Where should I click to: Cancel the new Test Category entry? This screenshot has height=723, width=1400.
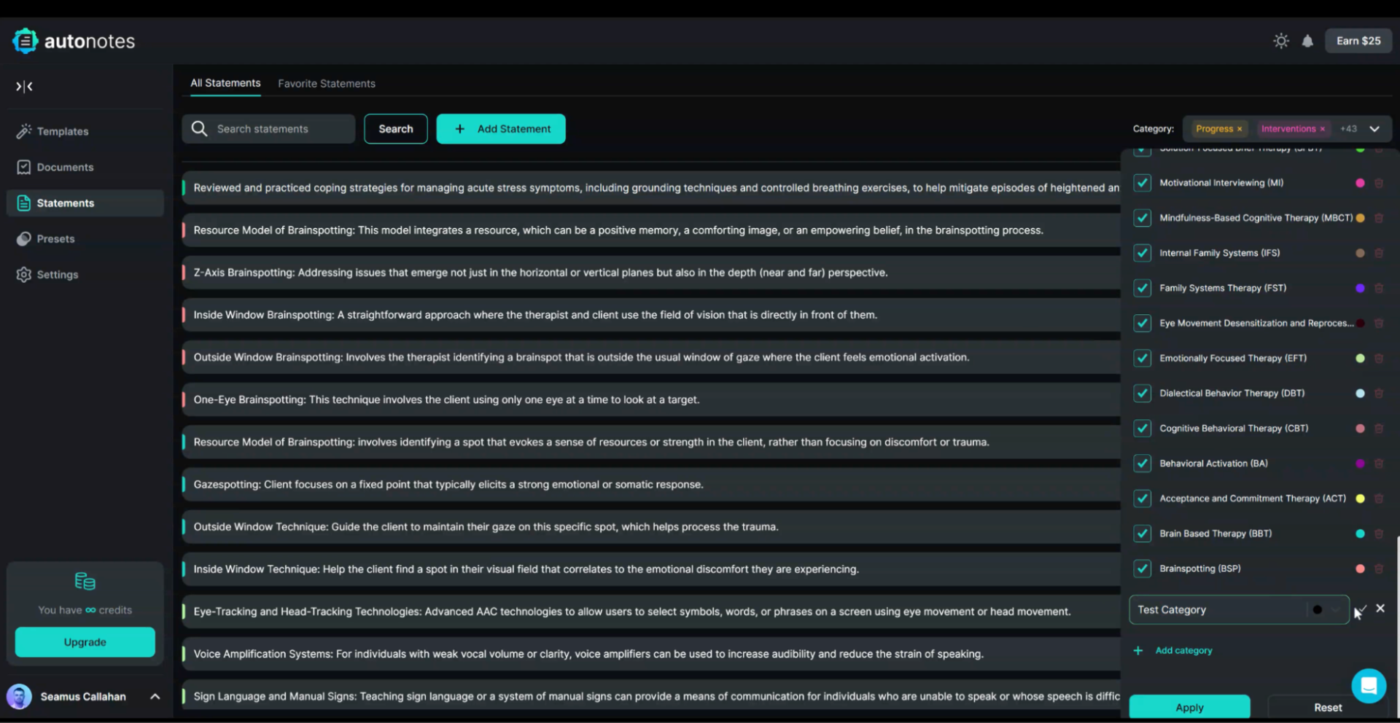click(1380, 608)
